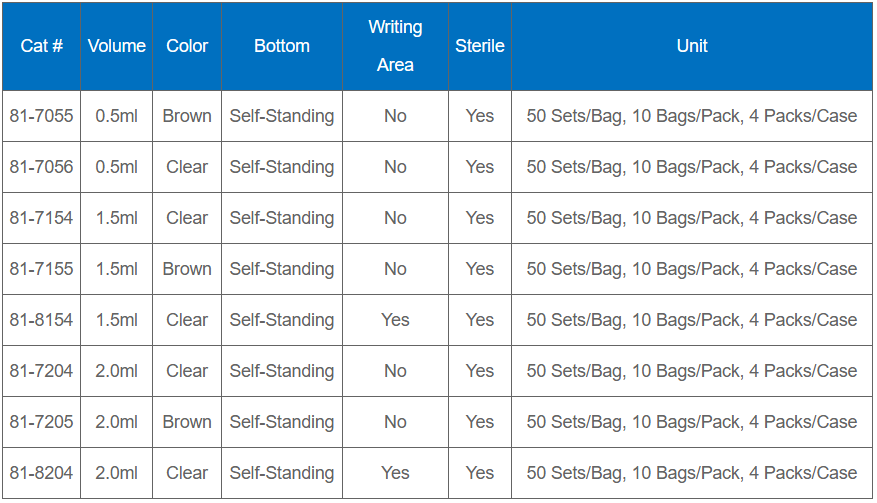Click Brown color cell in 81-7055 row
Viewport: 877px width, 503px height.
(x=187, y=116)
